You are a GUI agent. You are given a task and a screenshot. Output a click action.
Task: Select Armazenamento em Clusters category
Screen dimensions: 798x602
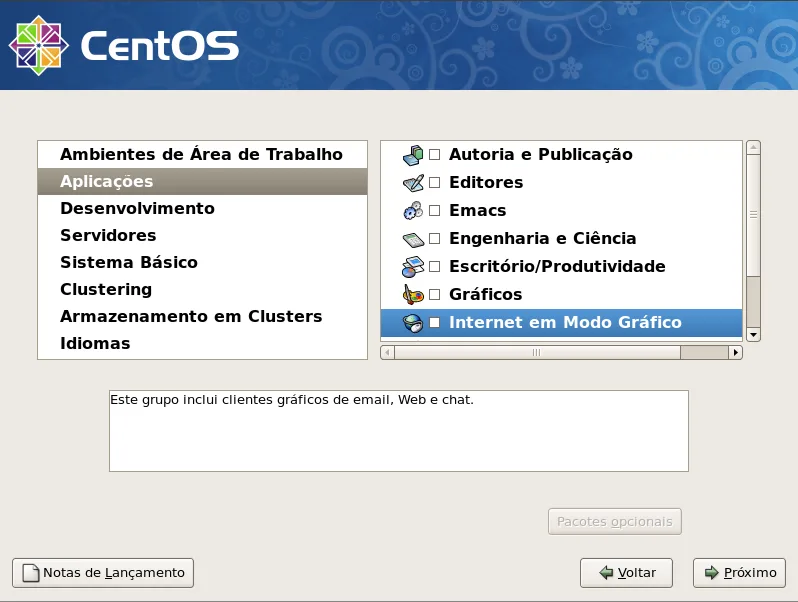point(203,317)
